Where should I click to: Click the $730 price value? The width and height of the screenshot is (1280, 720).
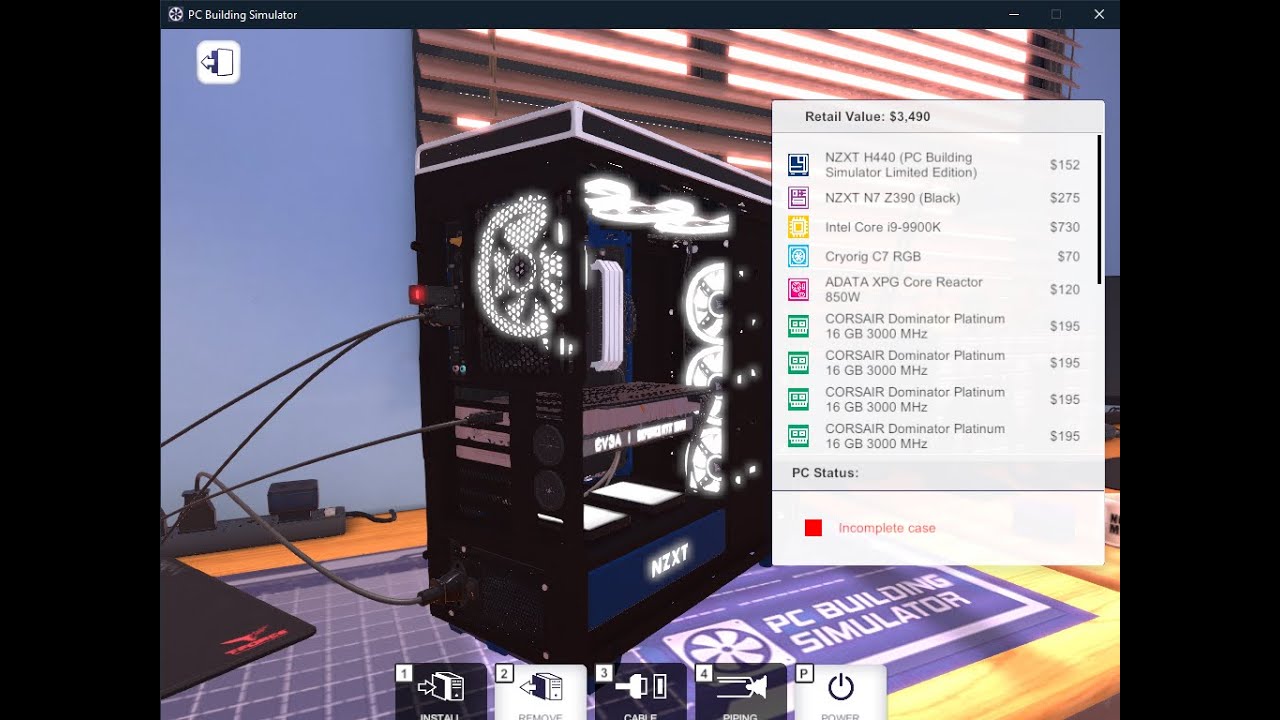pos(1065,227)
